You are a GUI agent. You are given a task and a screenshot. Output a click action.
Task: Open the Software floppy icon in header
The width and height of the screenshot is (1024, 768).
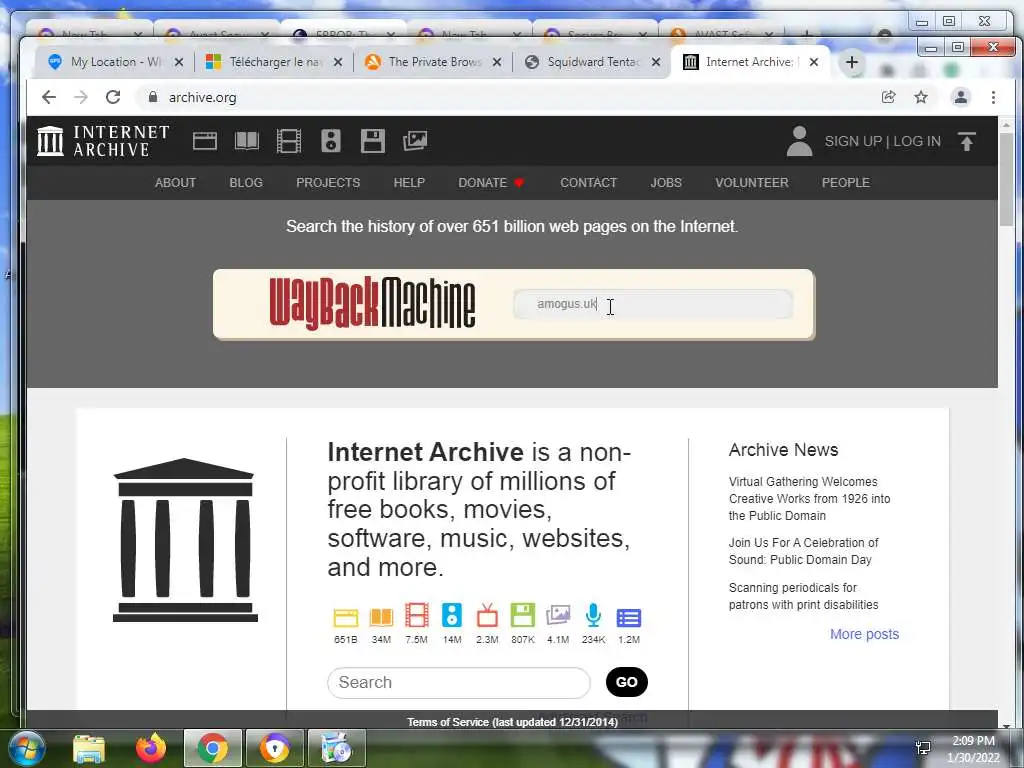pyautogui.click(x=373, y=141)
